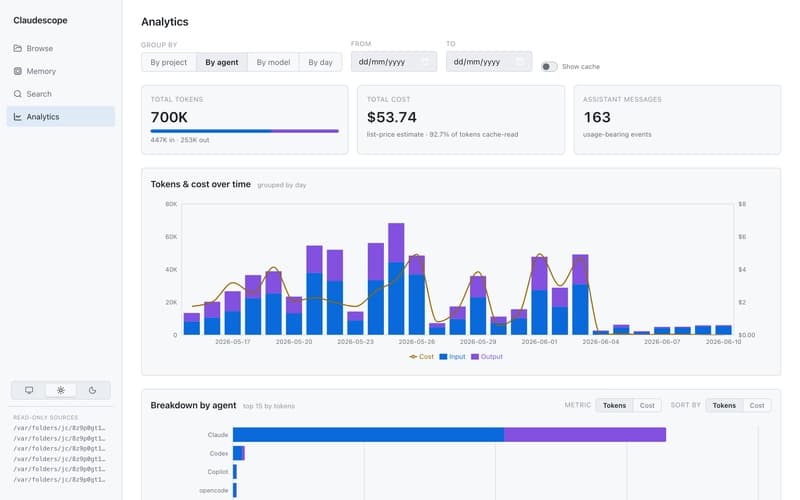Screen dimensions: 800x500
Task: Click the first read-only source path
Action: tap(59, 428)
